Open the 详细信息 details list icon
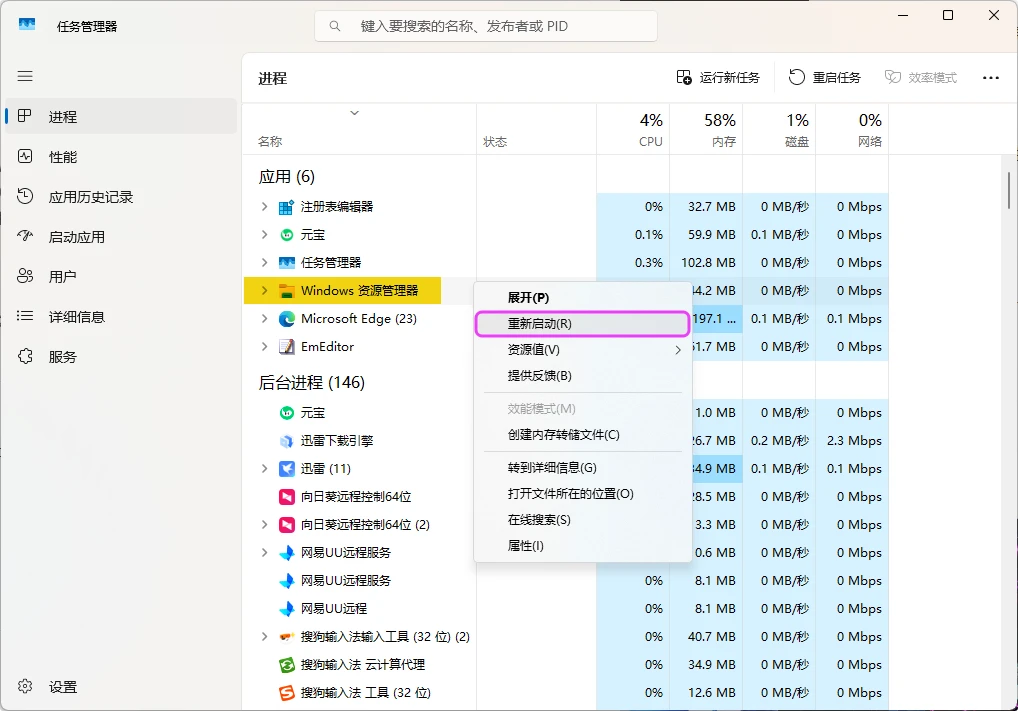This screenshot has height=711, width=1018. click(x=25, y=316)
